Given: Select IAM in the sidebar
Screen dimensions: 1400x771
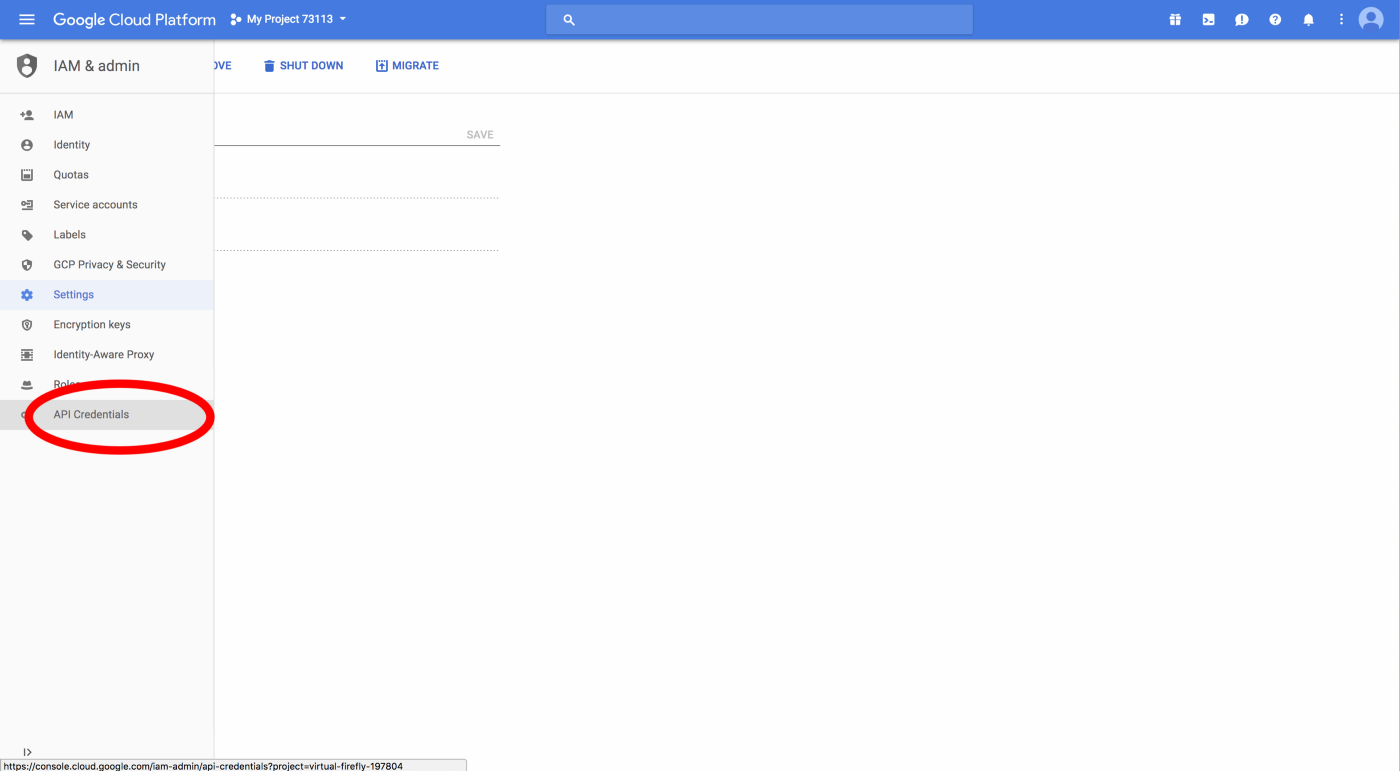Looking at the screenshot, I should coord(63,115).
